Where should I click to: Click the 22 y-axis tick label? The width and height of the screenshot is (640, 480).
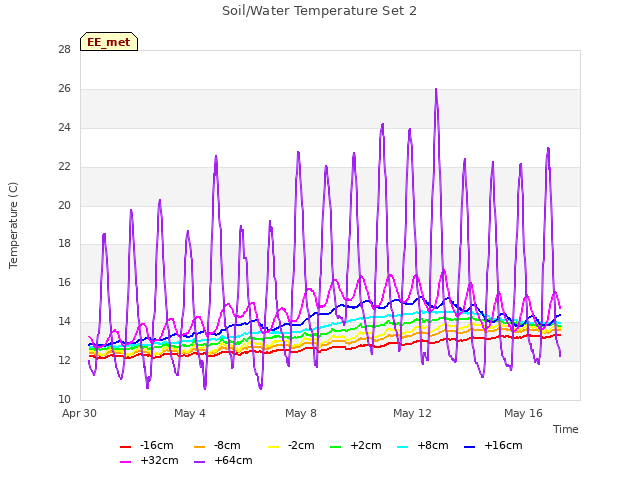64,167
